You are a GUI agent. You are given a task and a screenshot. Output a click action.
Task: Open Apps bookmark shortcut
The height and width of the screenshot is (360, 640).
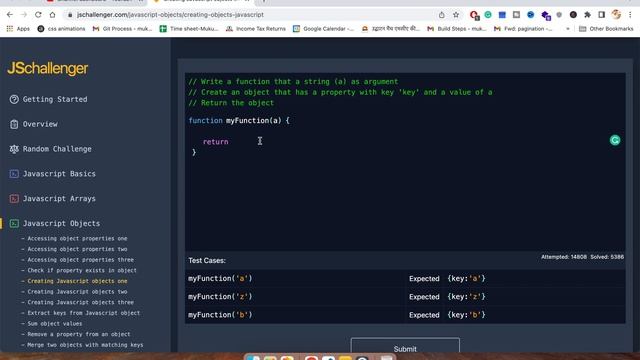coord(18,29)
